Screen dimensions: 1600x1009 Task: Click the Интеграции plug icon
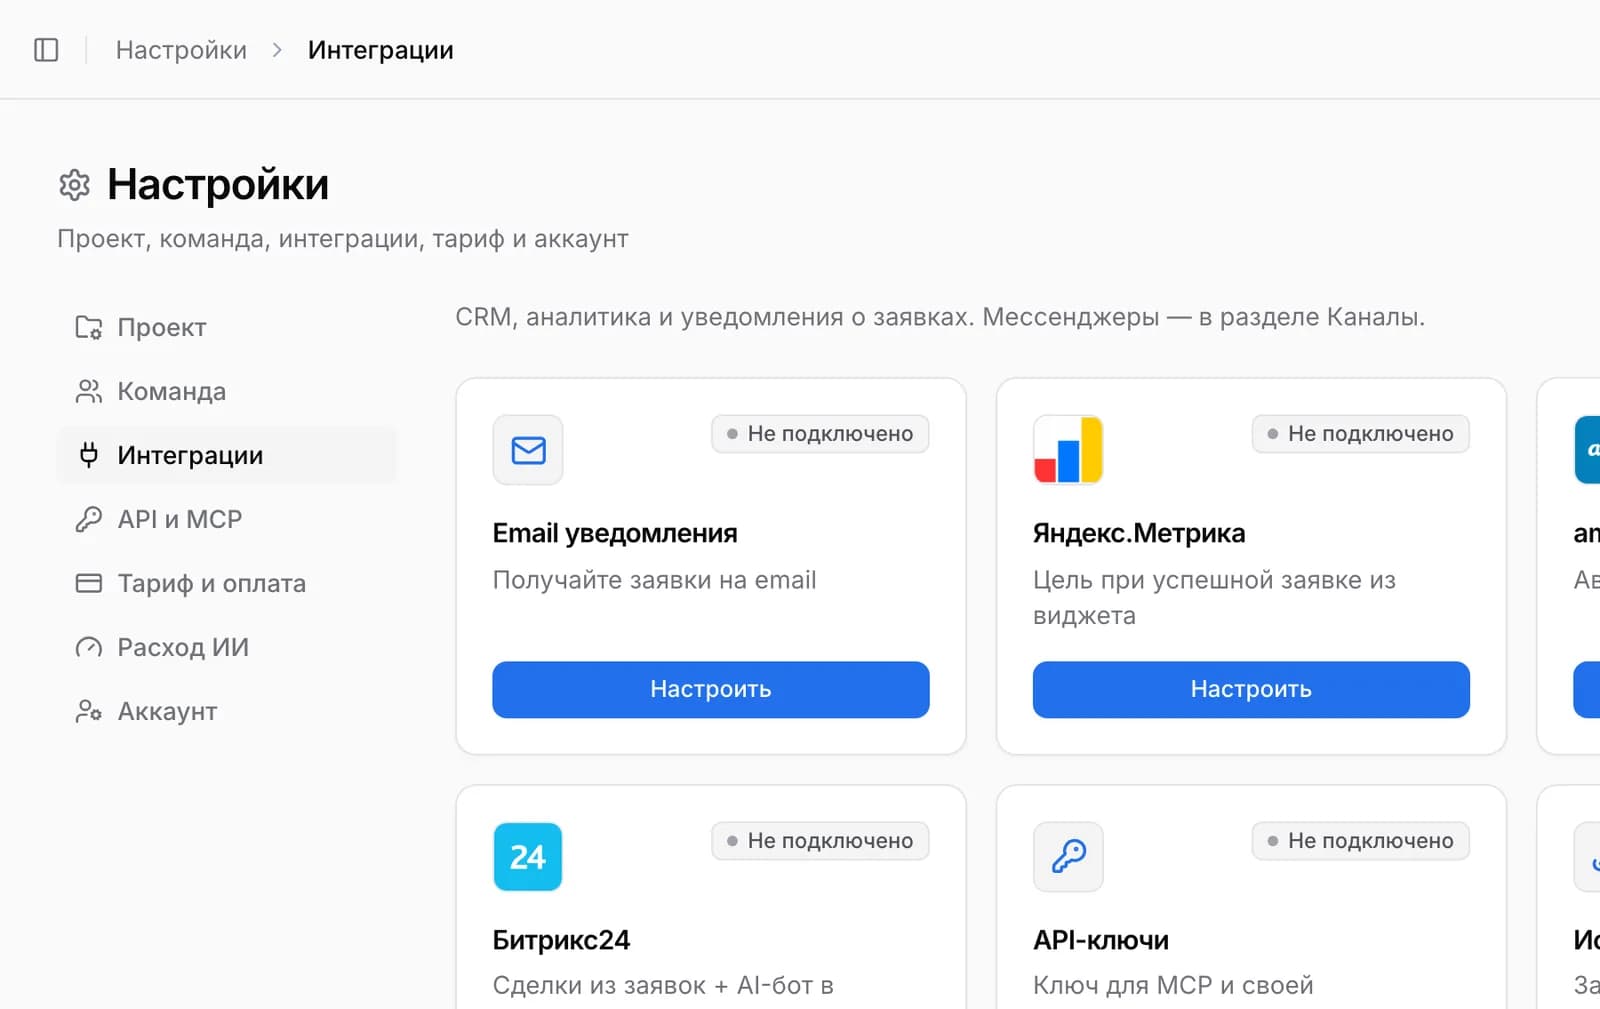coord(89,455)
